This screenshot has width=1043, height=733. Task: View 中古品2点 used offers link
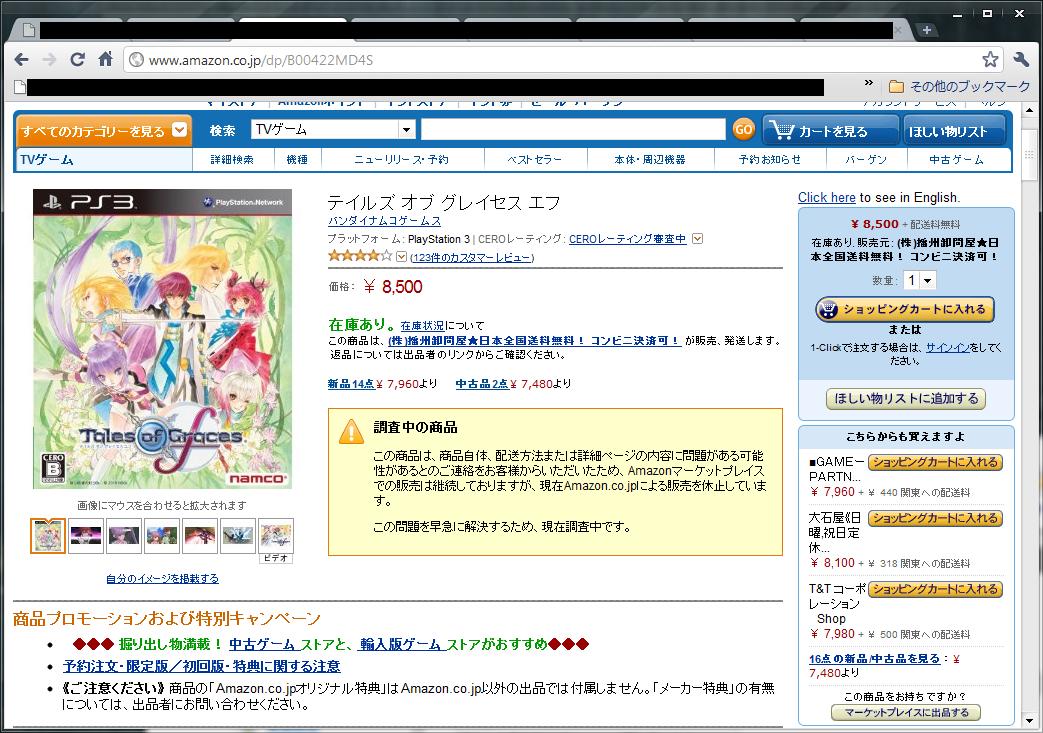pyautogui.click(x=482, y=384)
